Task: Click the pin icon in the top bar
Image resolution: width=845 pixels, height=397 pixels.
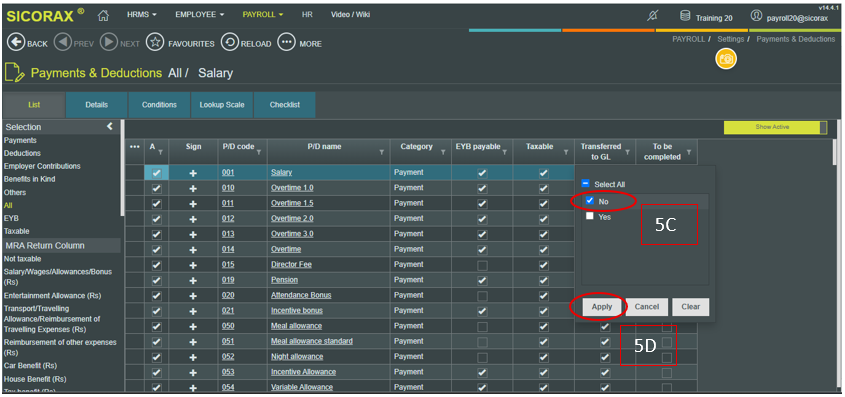Action: pos(652,16)
